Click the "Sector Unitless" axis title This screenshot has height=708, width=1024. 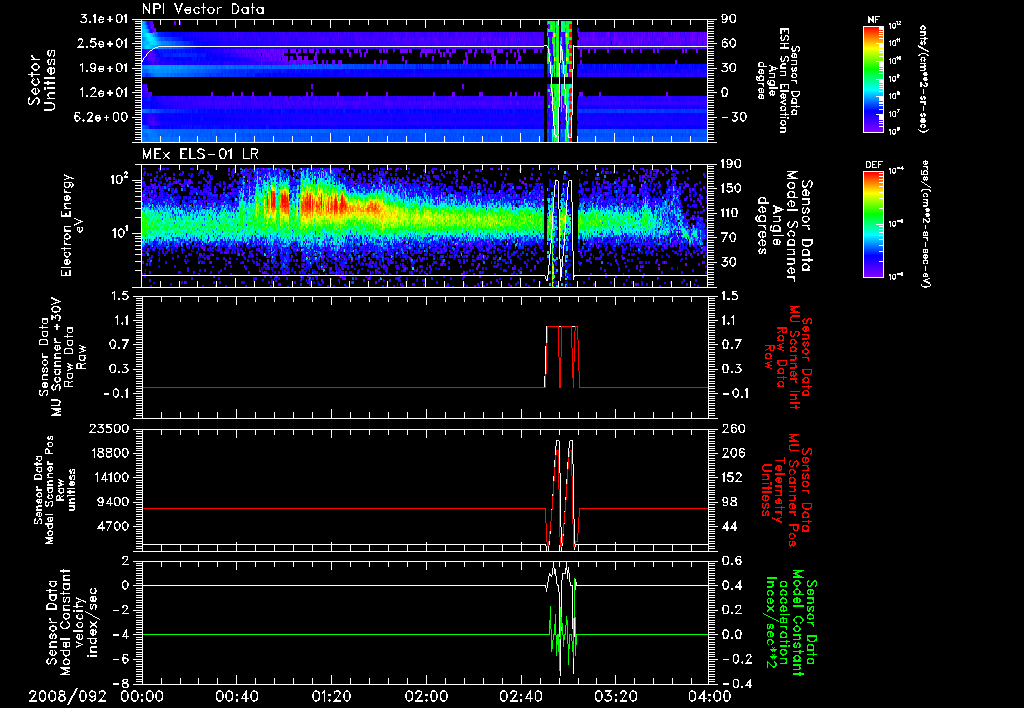pos(40,80)
